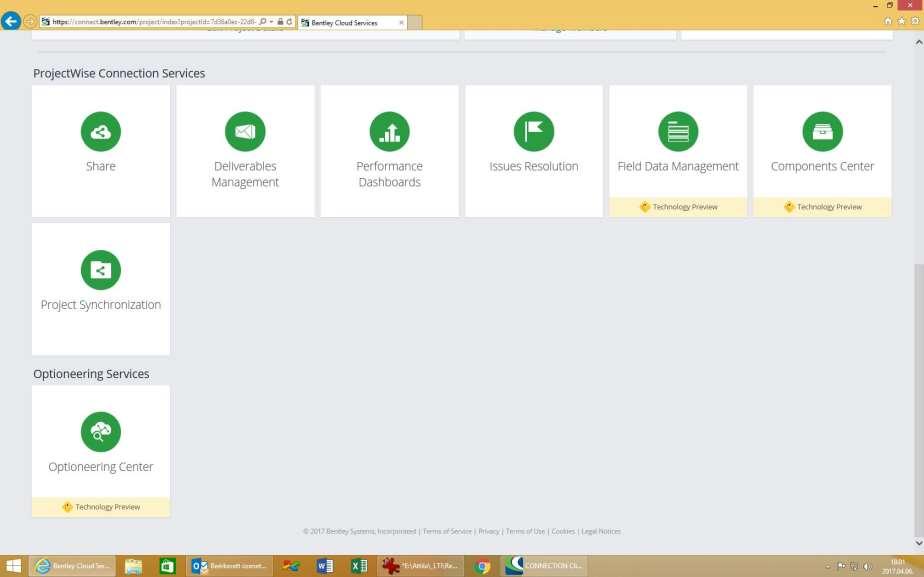
Task: Switch to CONNECTION Client taskbar window
Action: (543, 566)
